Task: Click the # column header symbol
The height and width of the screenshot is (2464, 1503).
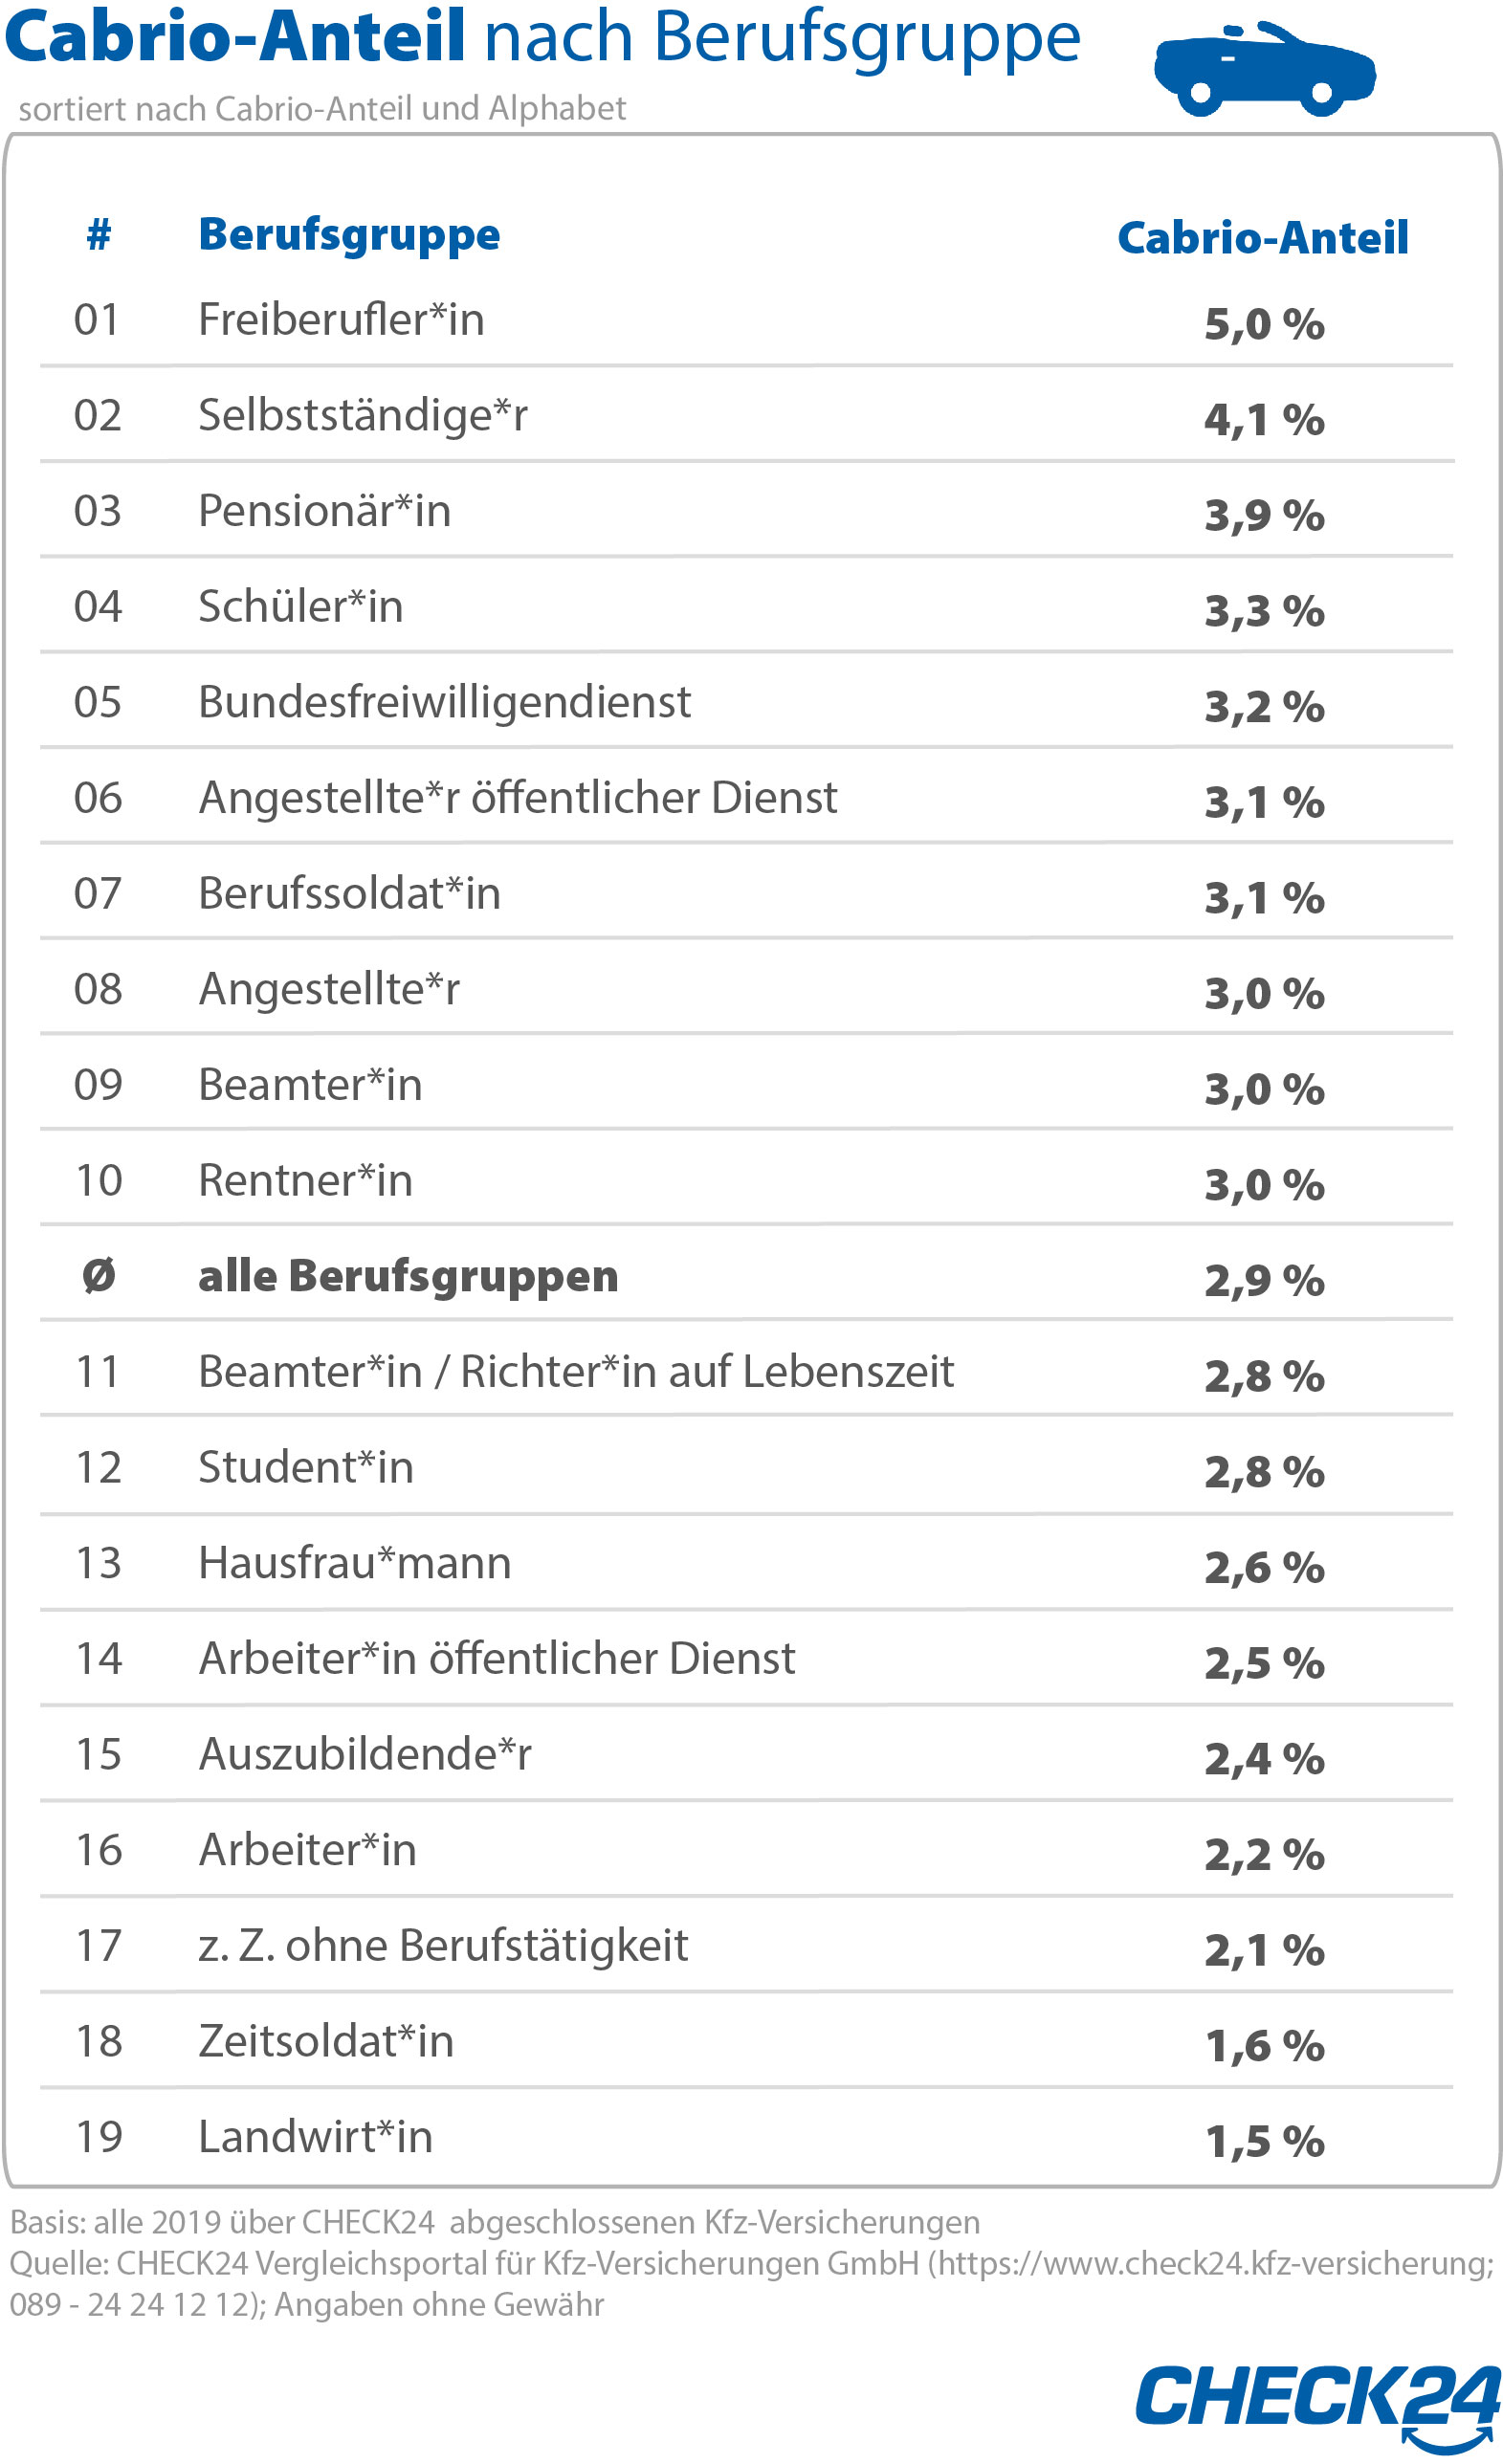Action: tap(98, 235)
